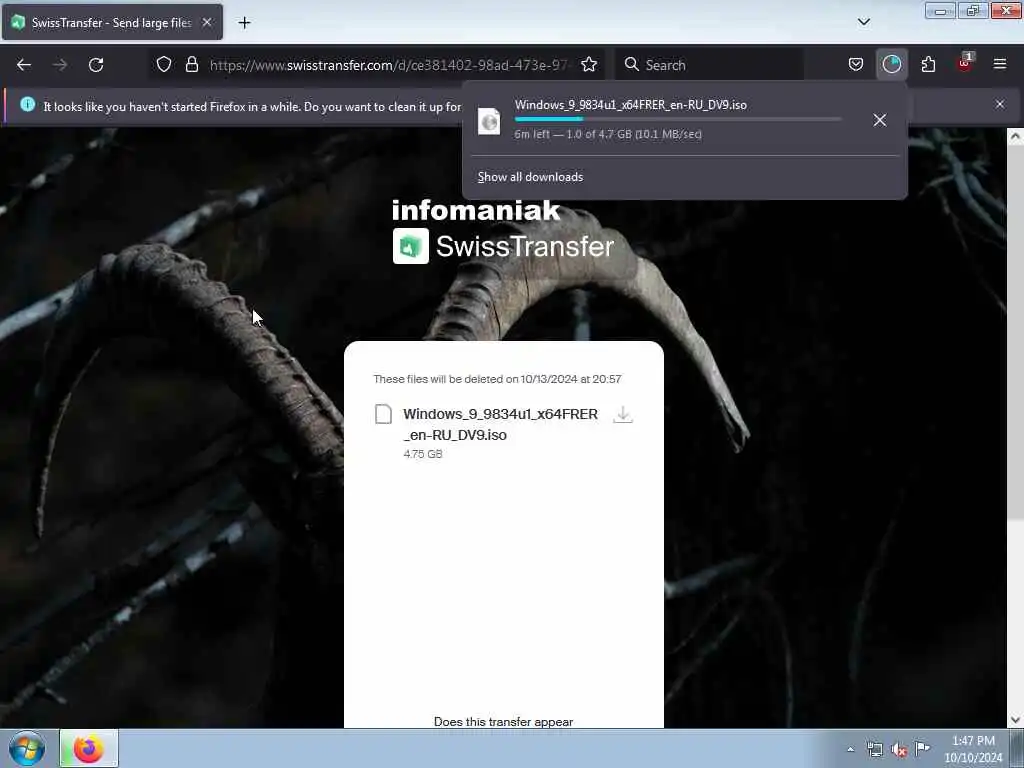Click the vertical scrollbar thumb
The width and height of the screenshot is (1024, 768).
1015,332
